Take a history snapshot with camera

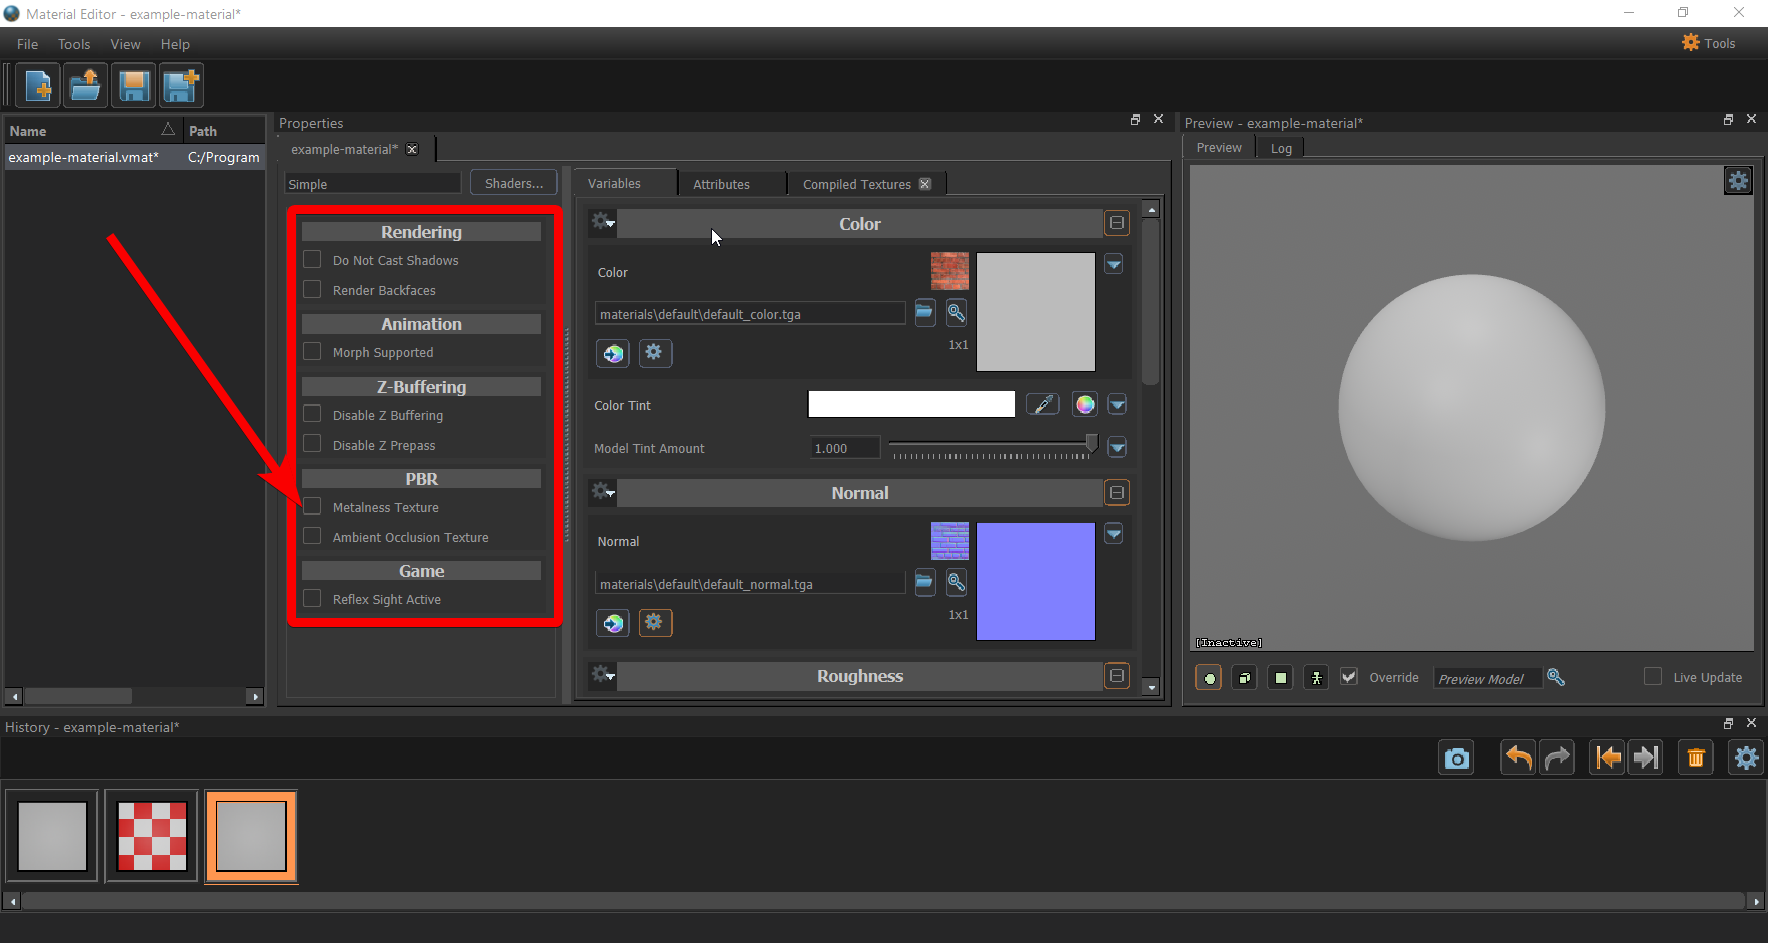coord(1457,758)
